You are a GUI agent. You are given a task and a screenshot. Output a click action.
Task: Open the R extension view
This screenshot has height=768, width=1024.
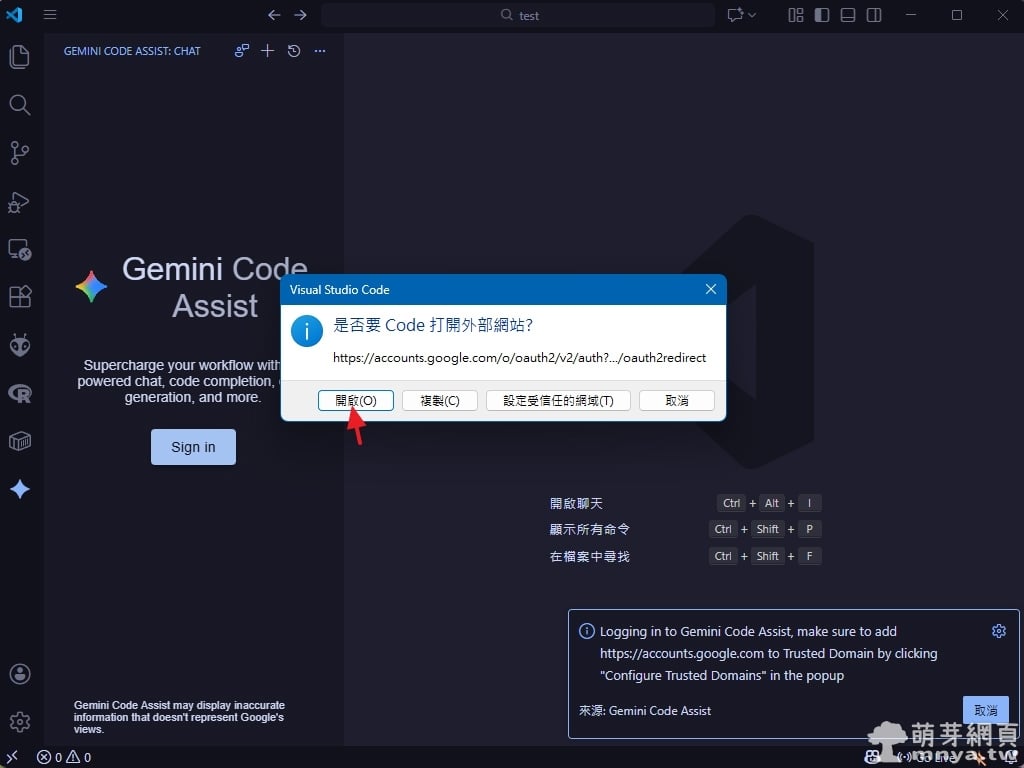[19, 393]
